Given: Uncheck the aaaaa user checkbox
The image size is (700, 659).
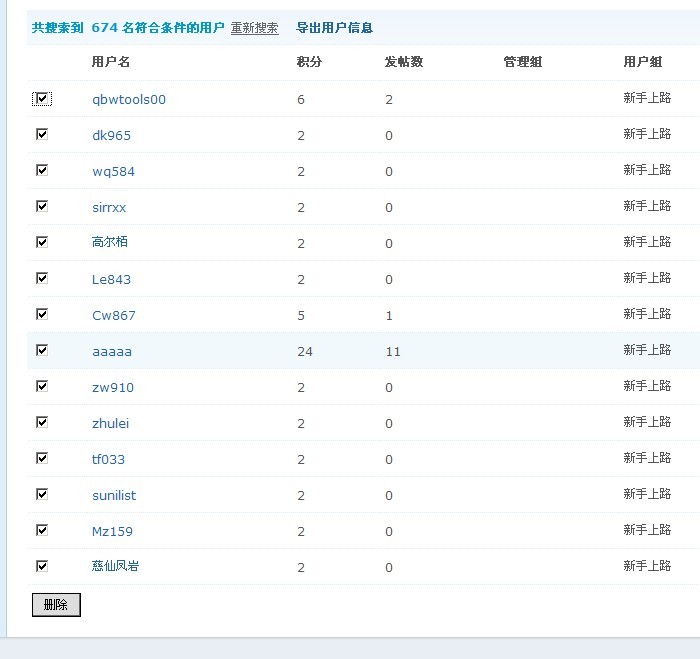Looking at the screenshot, I should click(42, 350).
